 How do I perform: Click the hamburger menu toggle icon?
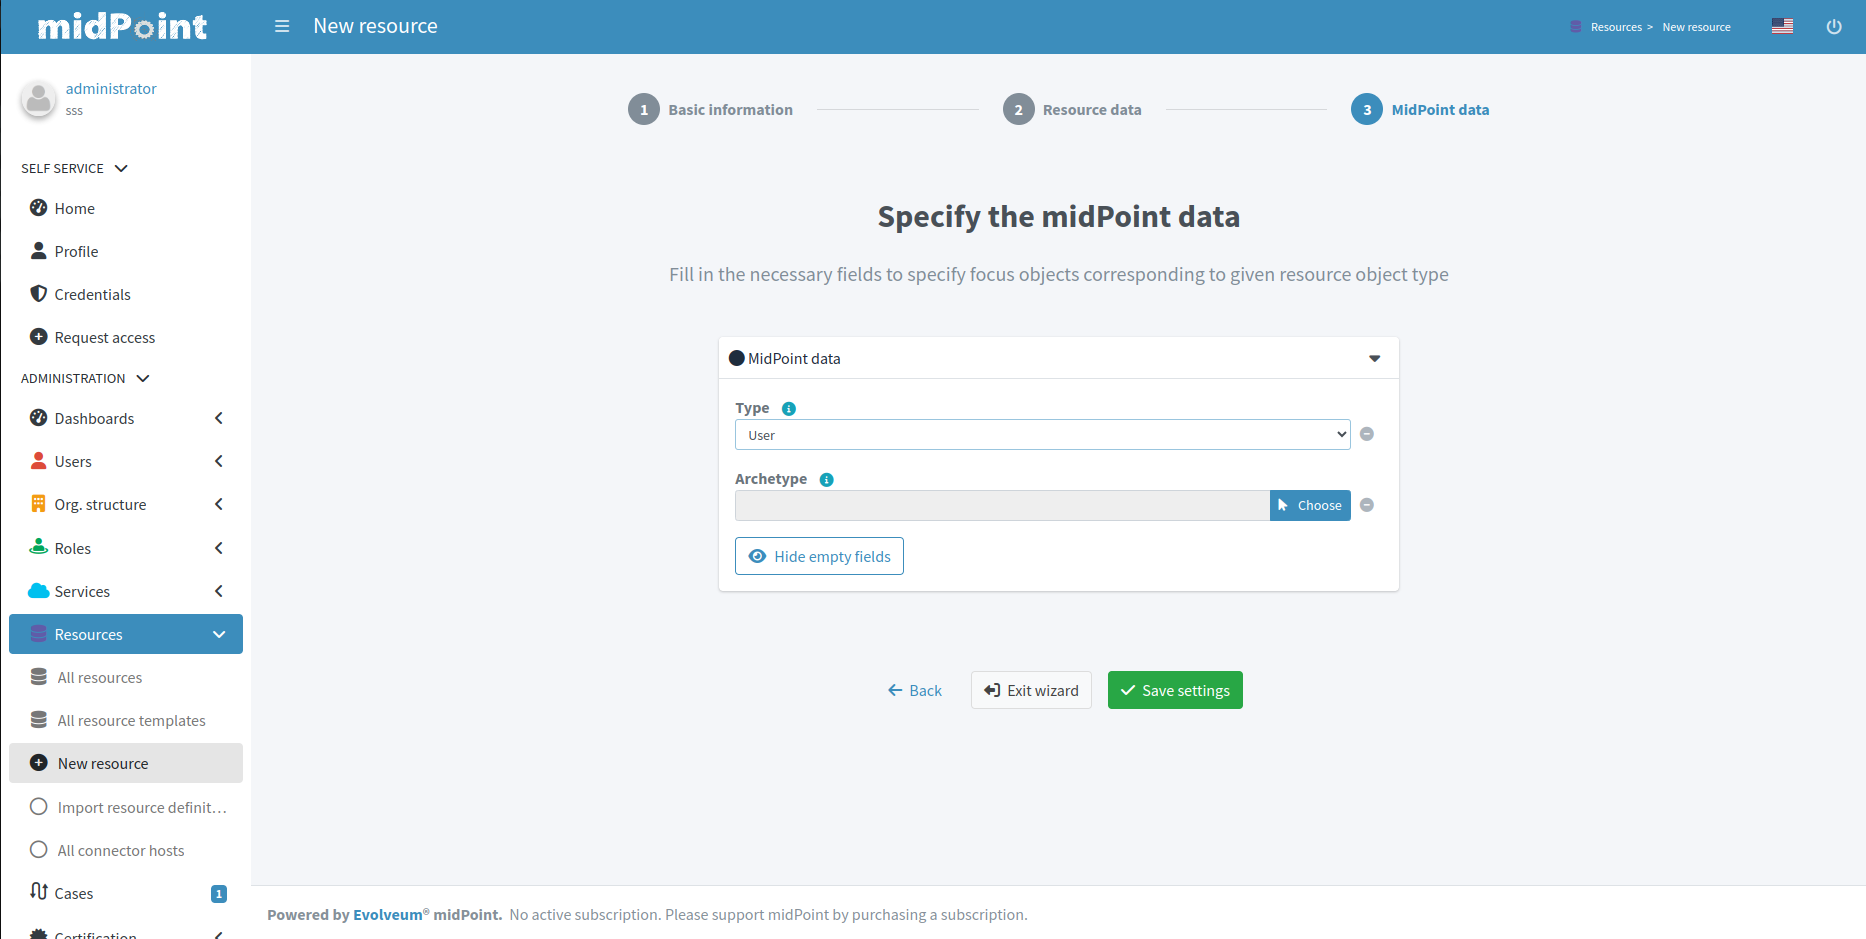coord(282,26)
